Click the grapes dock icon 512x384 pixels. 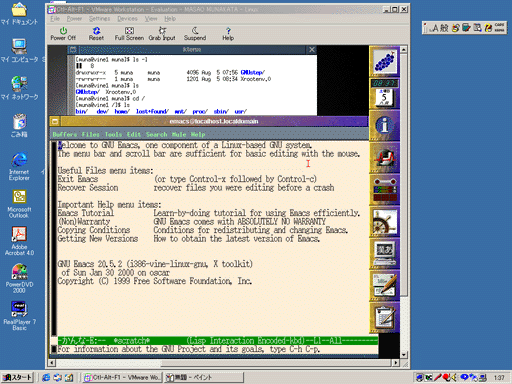click(x=384, y=62)
